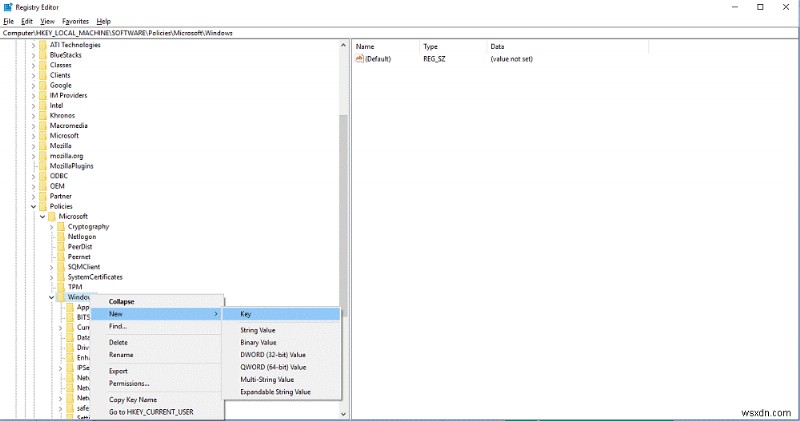Click the Type column header

pos(453,46)
